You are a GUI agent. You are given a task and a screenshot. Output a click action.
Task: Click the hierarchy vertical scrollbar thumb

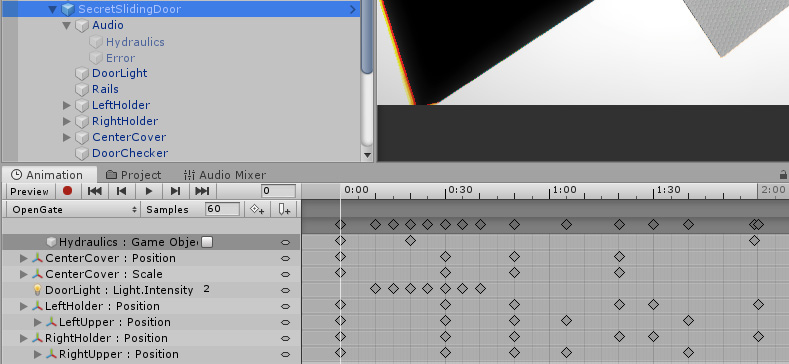click(x=367, y=36)
